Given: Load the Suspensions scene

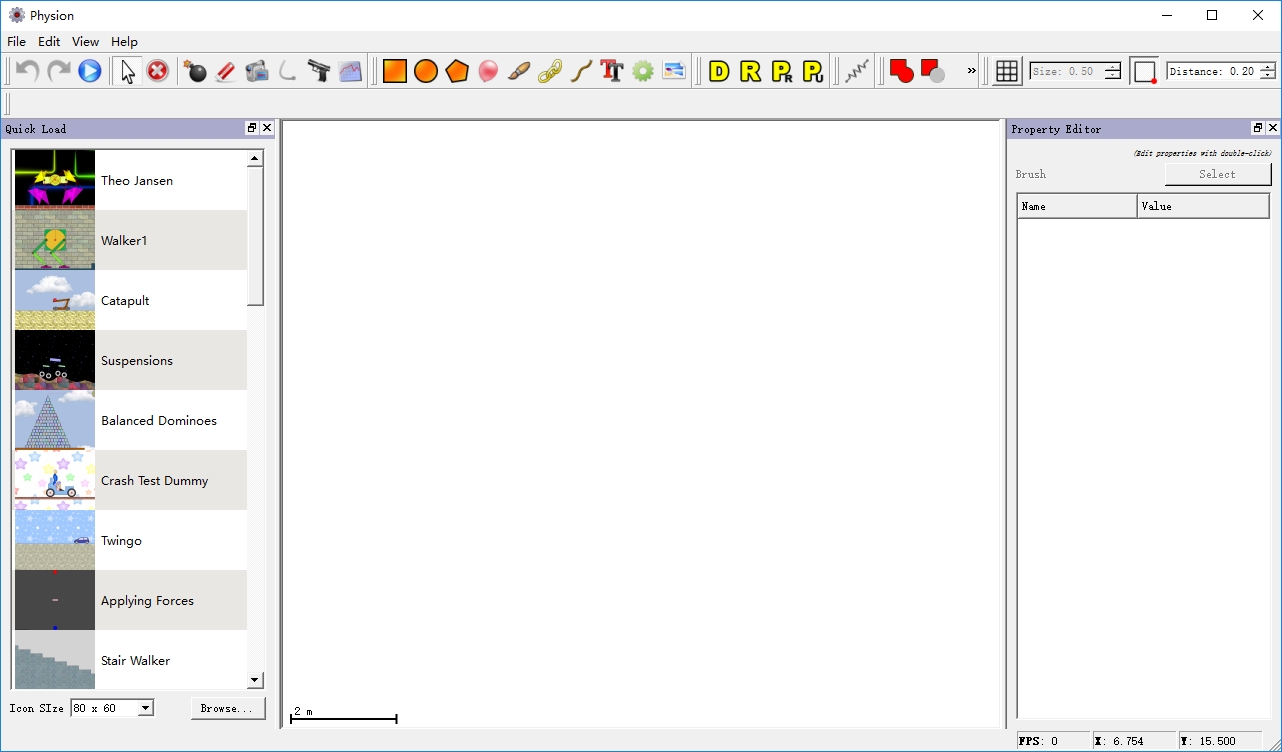Looking at the screenshot, I should click(x=130, y=360).
